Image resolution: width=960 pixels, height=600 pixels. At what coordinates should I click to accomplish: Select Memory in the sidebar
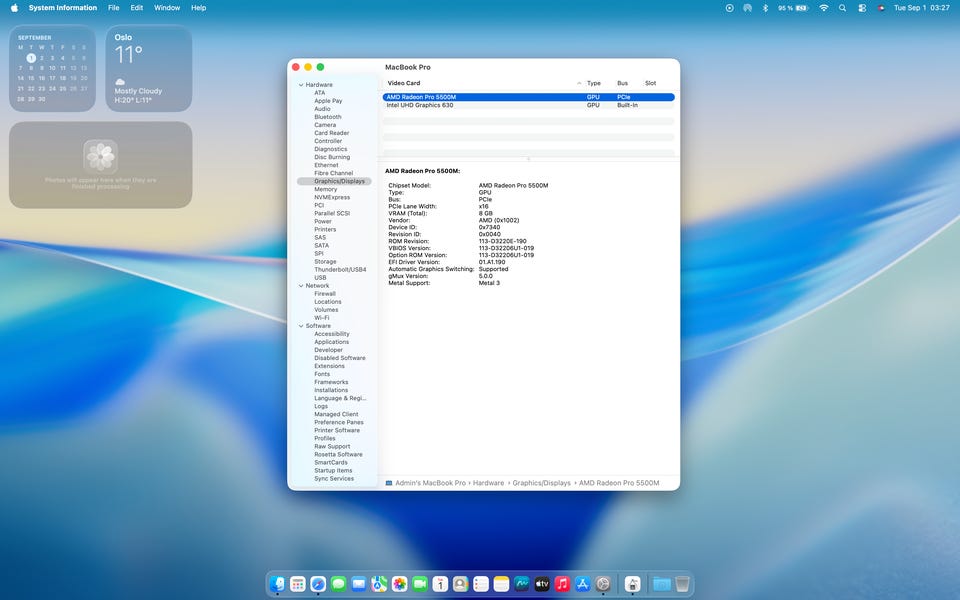click(x=326, y=189)
